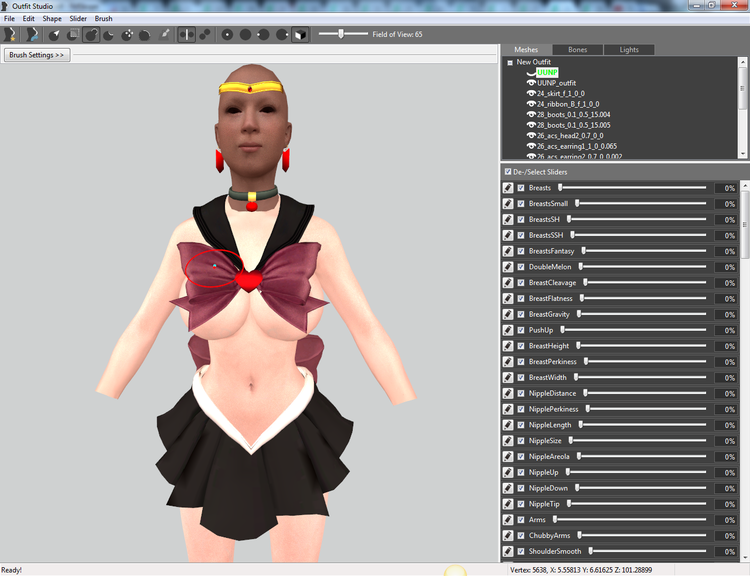This screenshot has height=576, width=750.
Task: Click edit pencil icon for ShoulderSmooth slider
Action: coord(508,551)
